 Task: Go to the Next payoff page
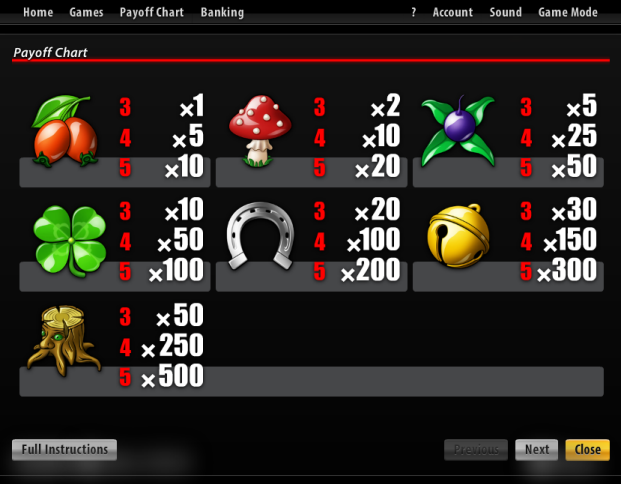pyautogui.click(x=537, y=450)
